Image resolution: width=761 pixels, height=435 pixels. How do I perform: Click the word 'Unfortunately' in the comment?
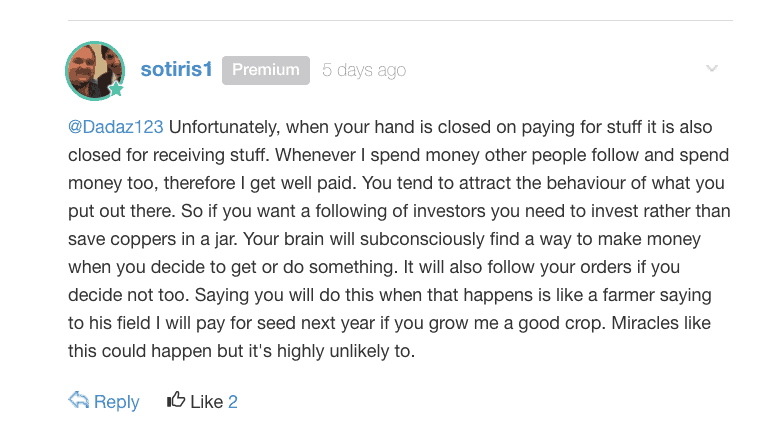224,127
